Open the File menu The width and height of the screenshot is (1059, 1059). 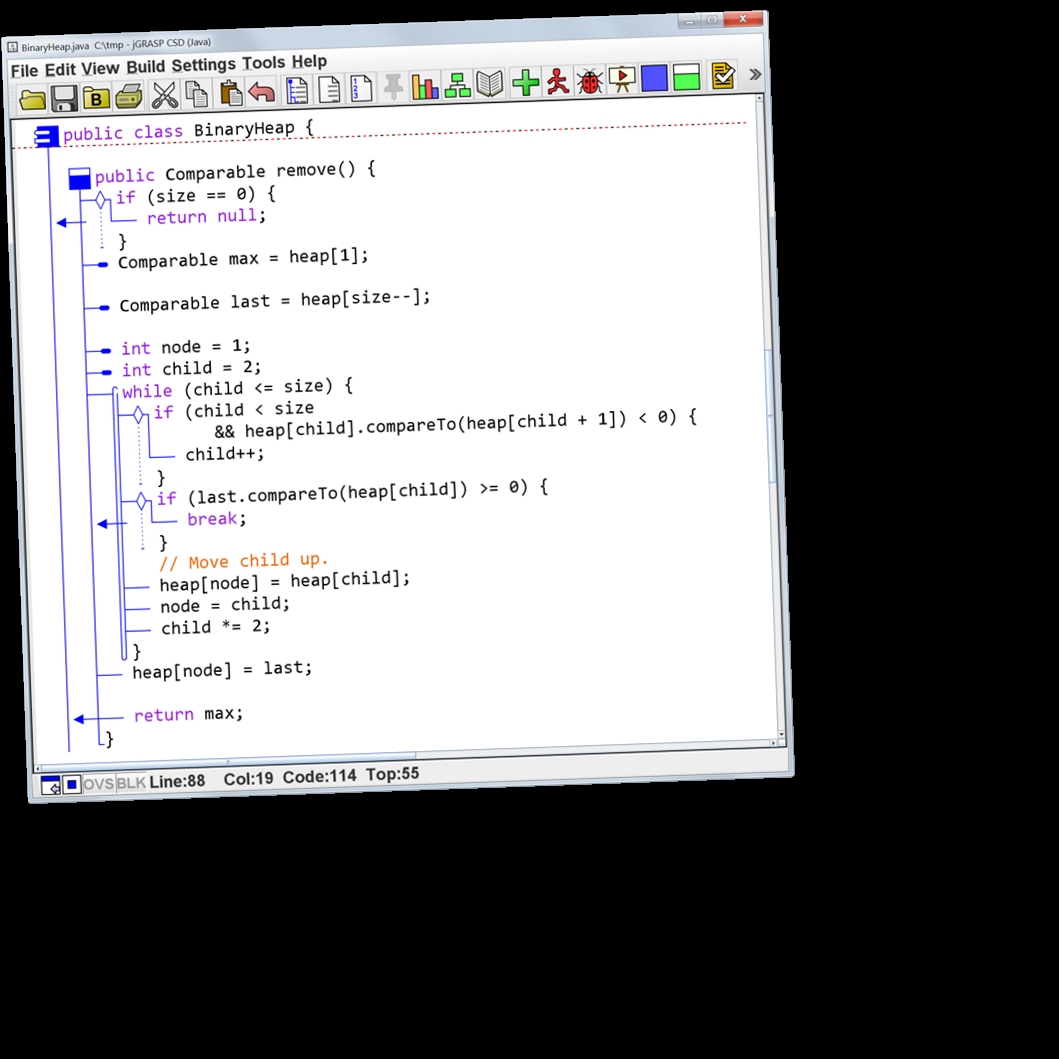pos(24,71)
